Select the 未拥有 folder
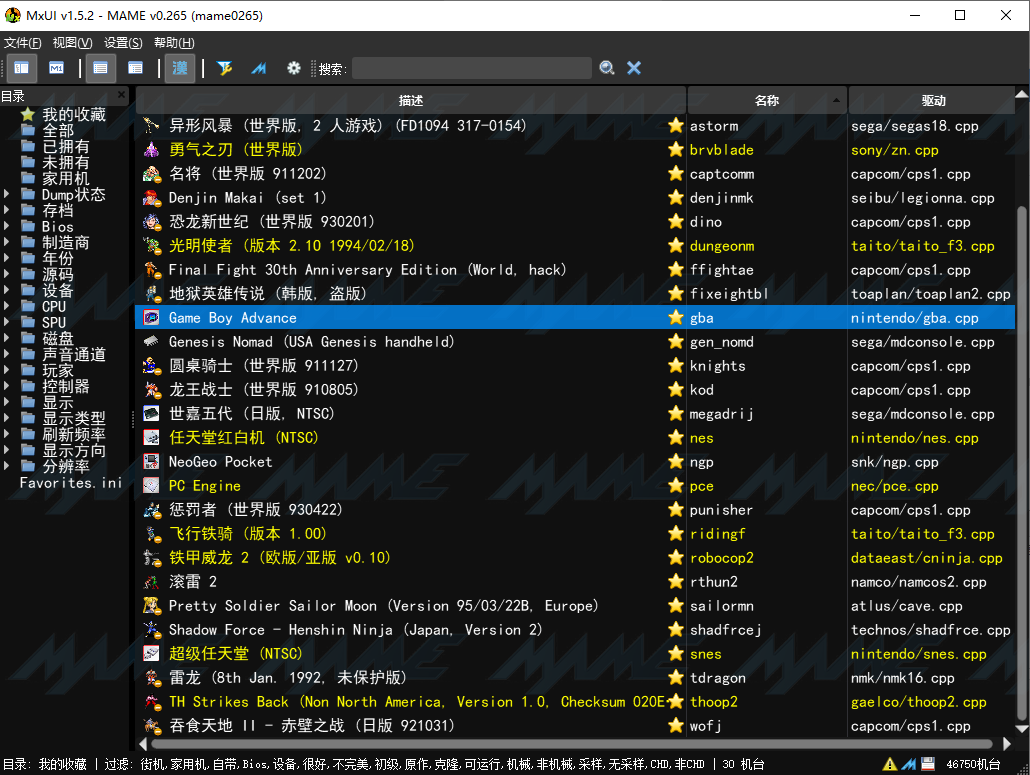The image size is (1030, 775). [x=66, y=163]
